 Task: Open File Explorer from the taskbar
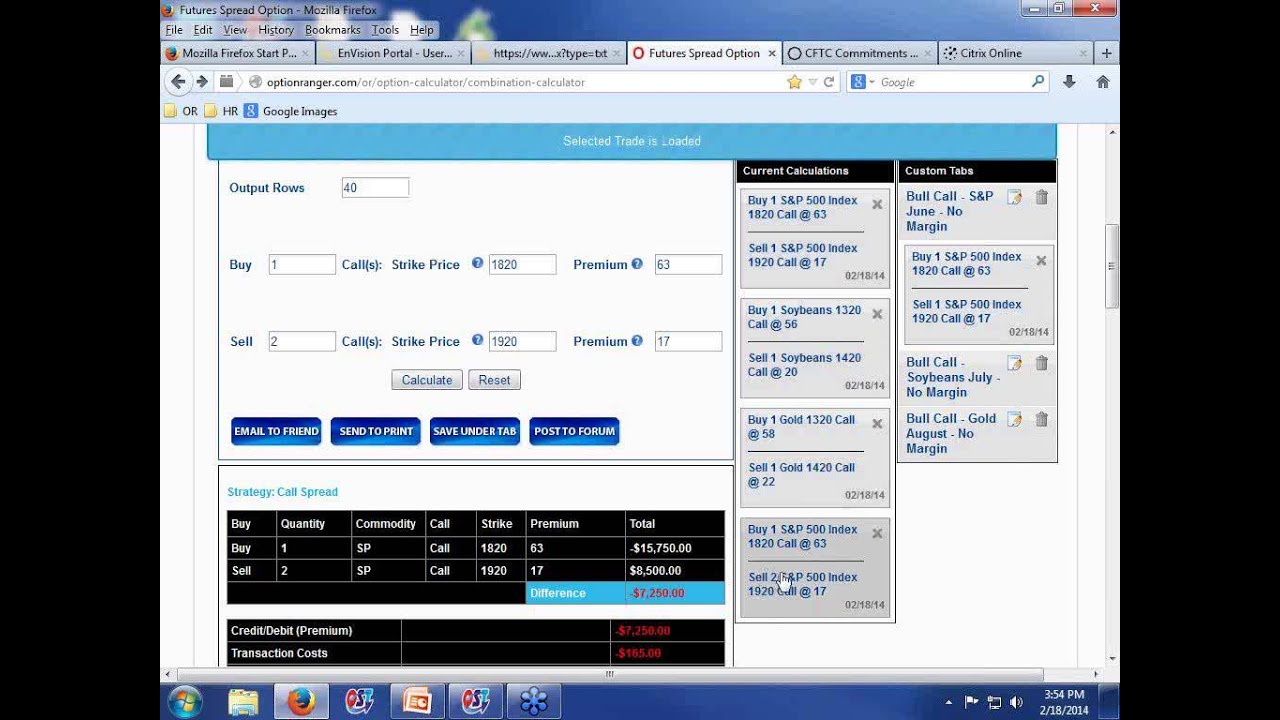(x=243, y=702)
